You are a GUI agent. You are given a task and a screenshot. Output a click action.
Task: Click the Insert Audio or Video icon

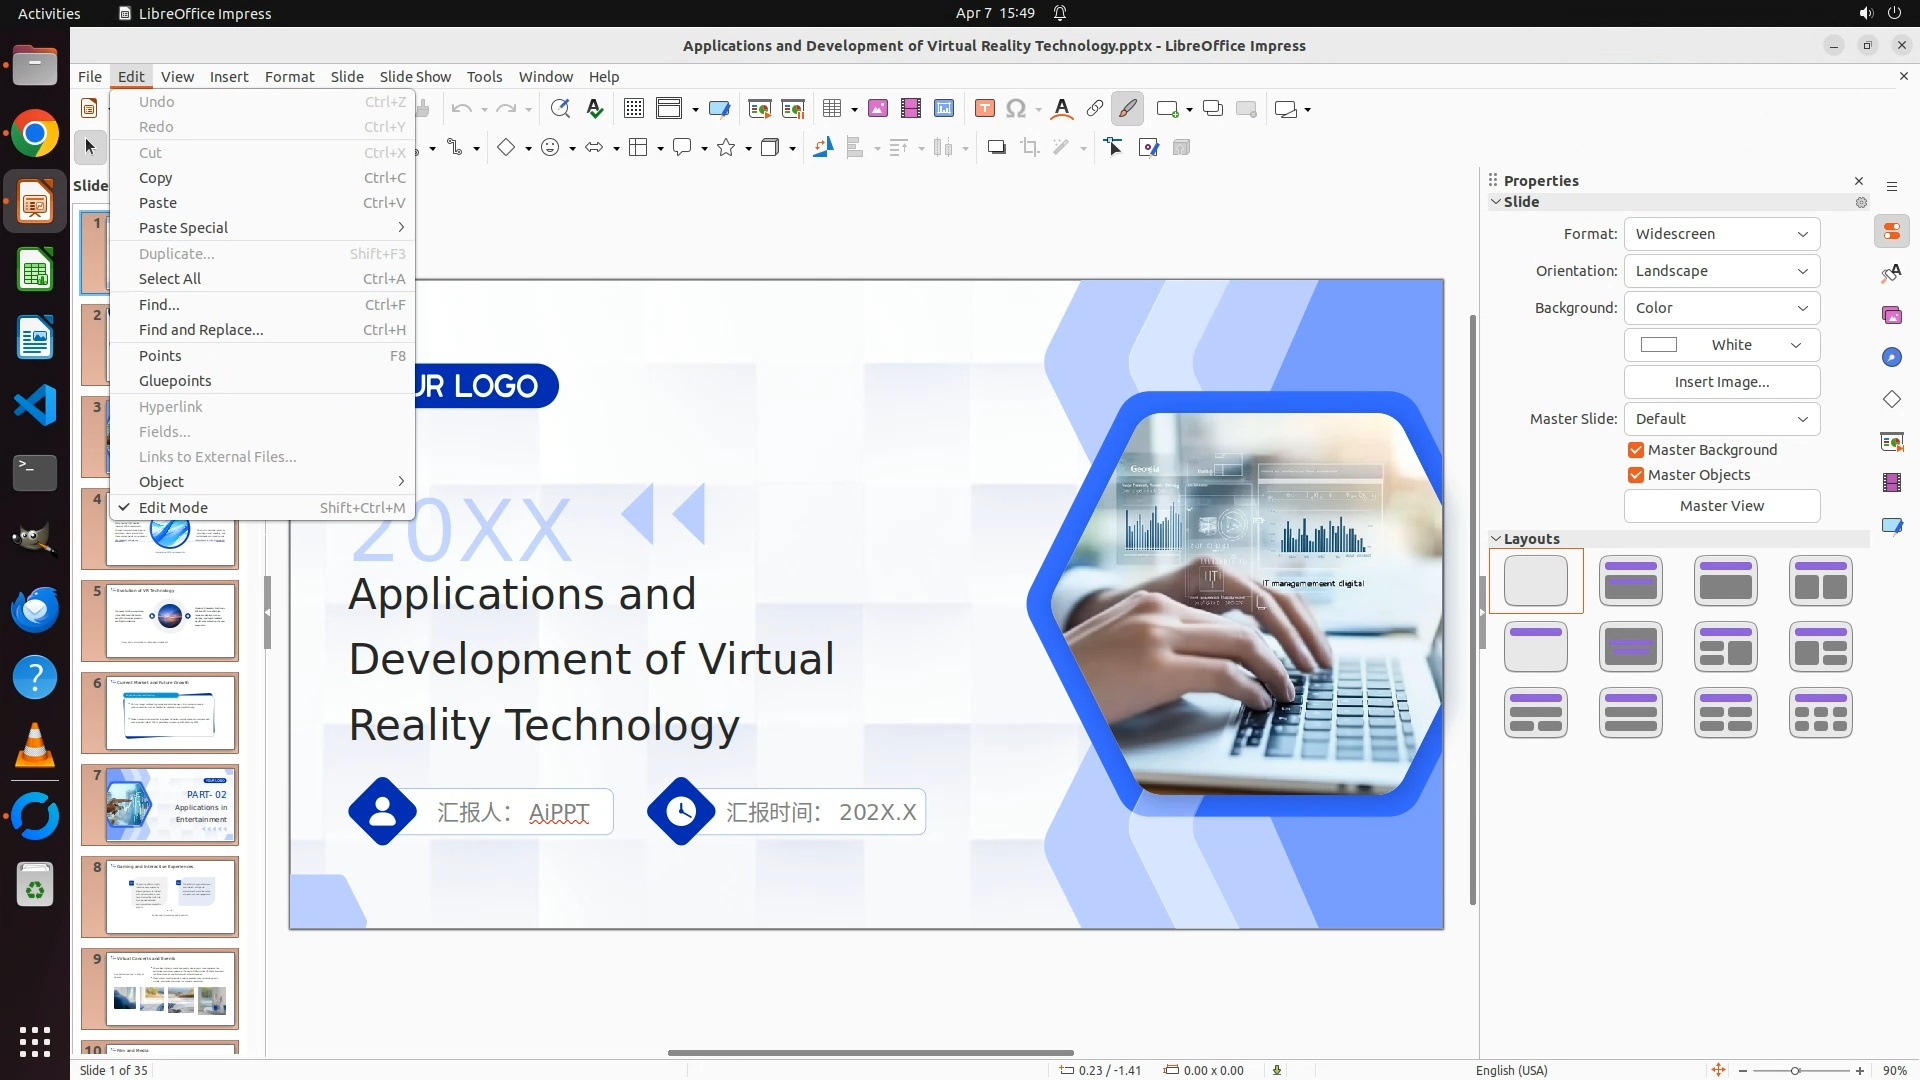click(911, 109)
